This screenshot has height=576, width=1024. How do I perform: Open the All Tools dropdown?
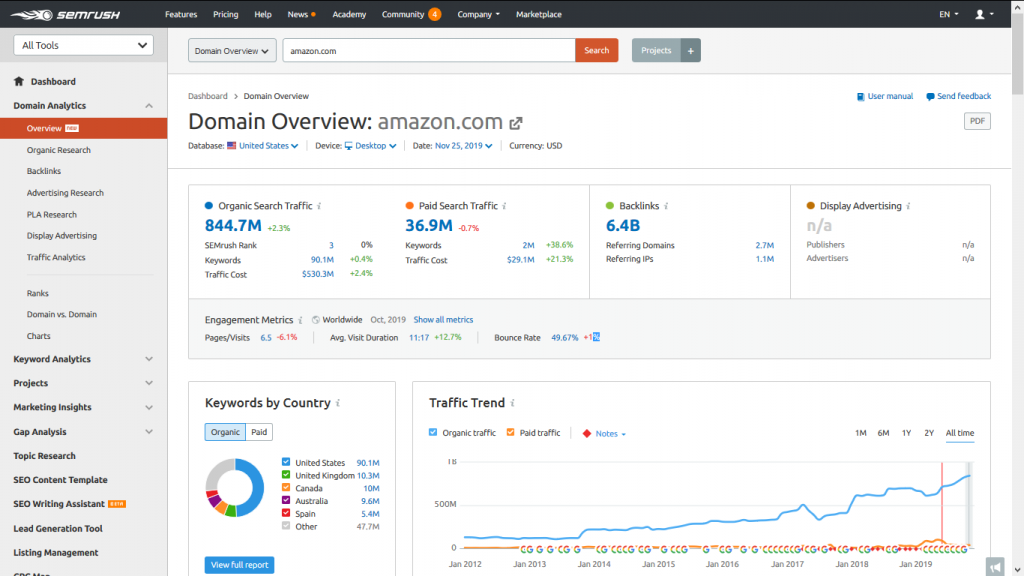84,45
